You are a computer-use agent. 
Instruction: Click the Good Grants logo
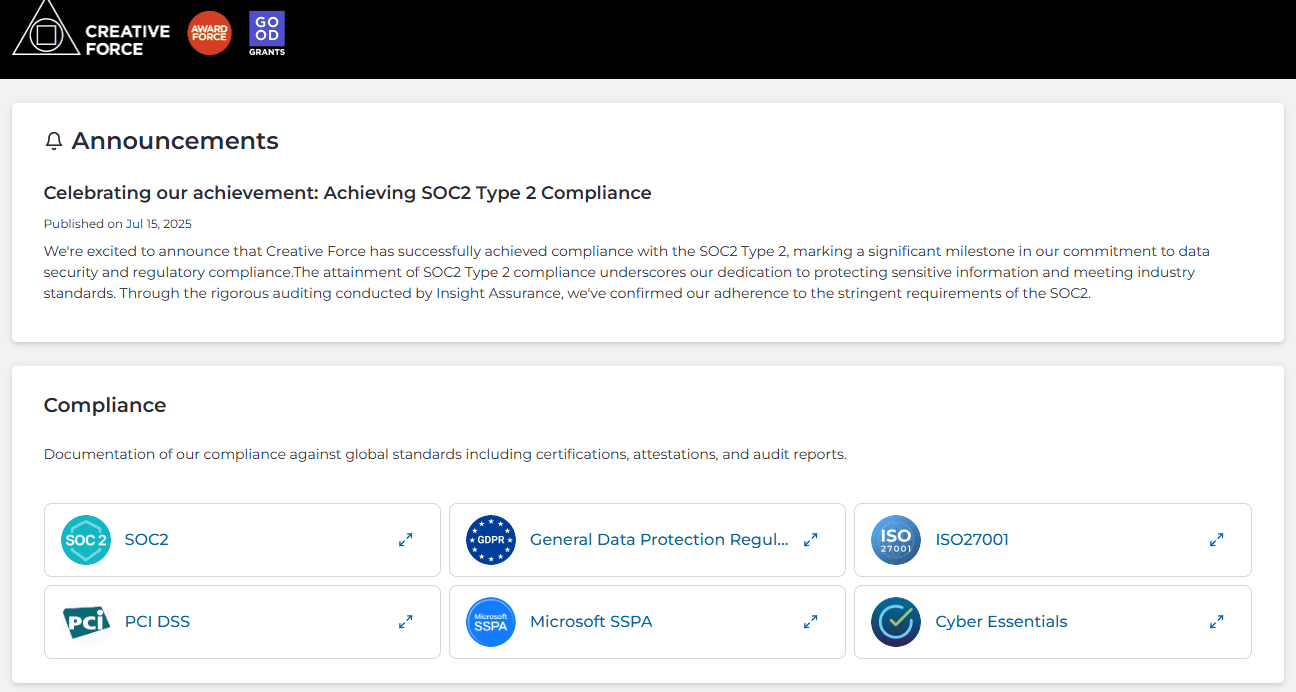[267, 34]
